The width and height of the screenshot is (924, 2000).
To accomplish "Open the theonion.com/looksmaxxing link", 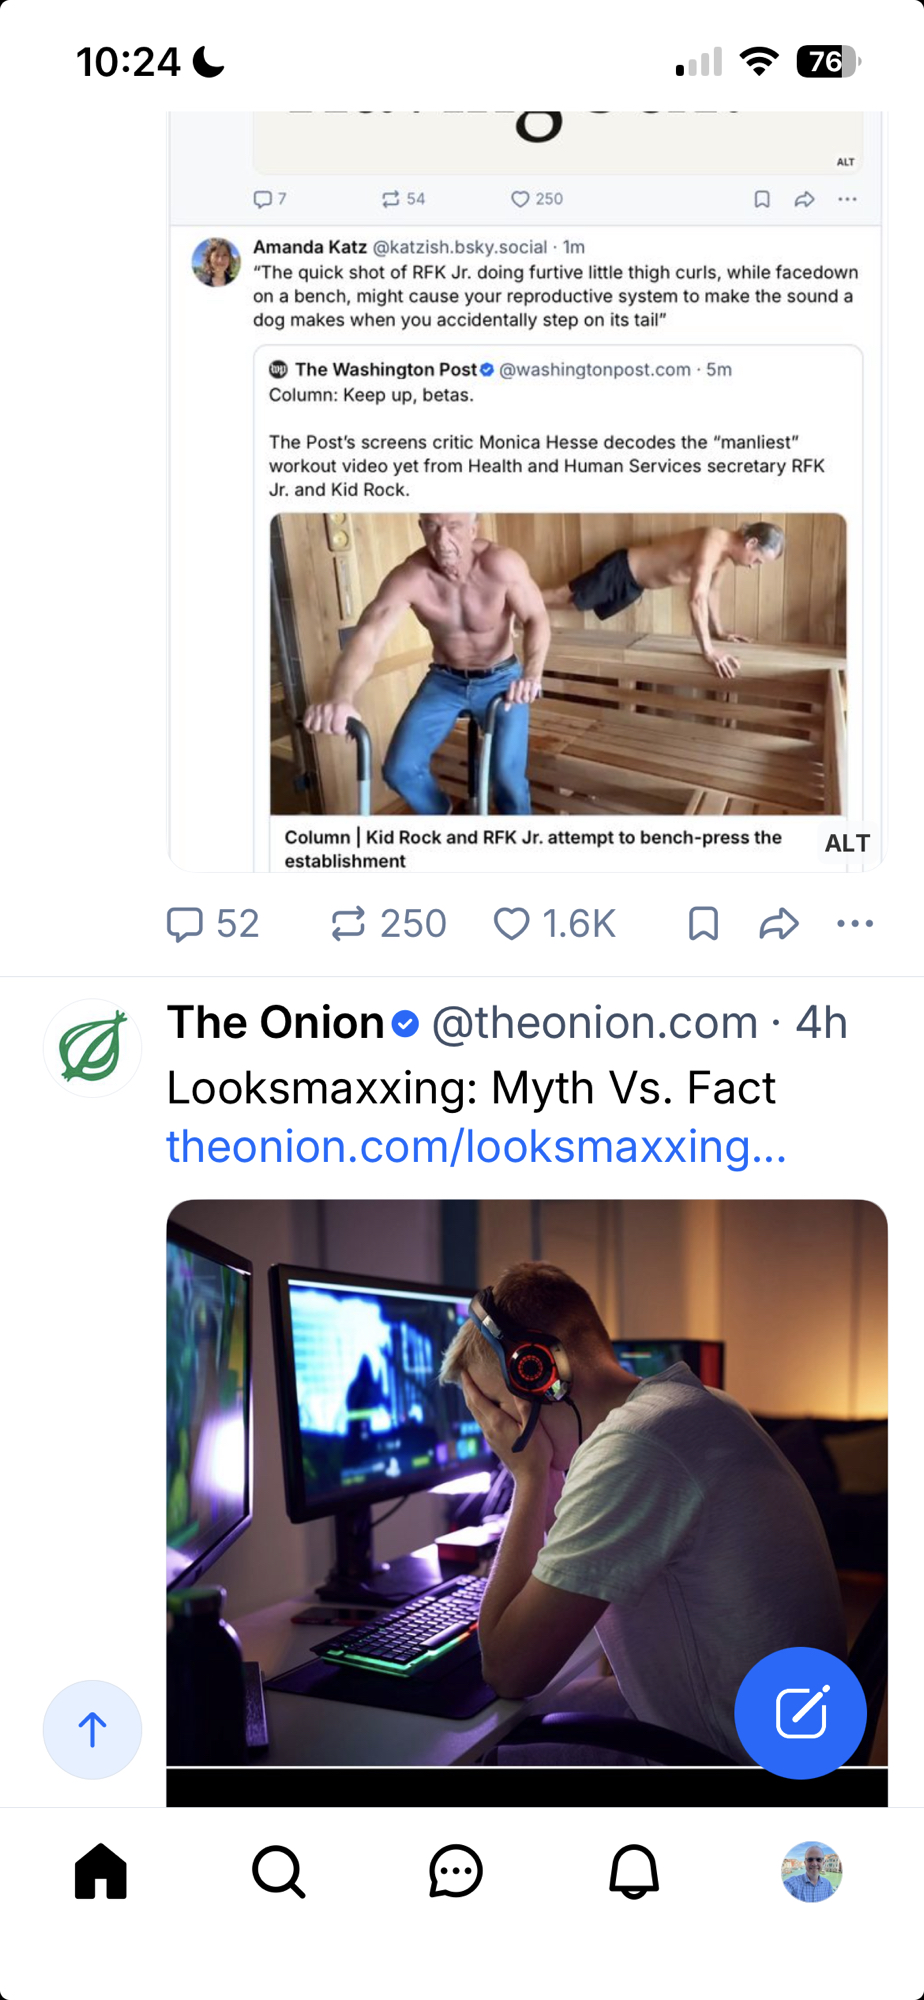I will (x=476, y=1146).
